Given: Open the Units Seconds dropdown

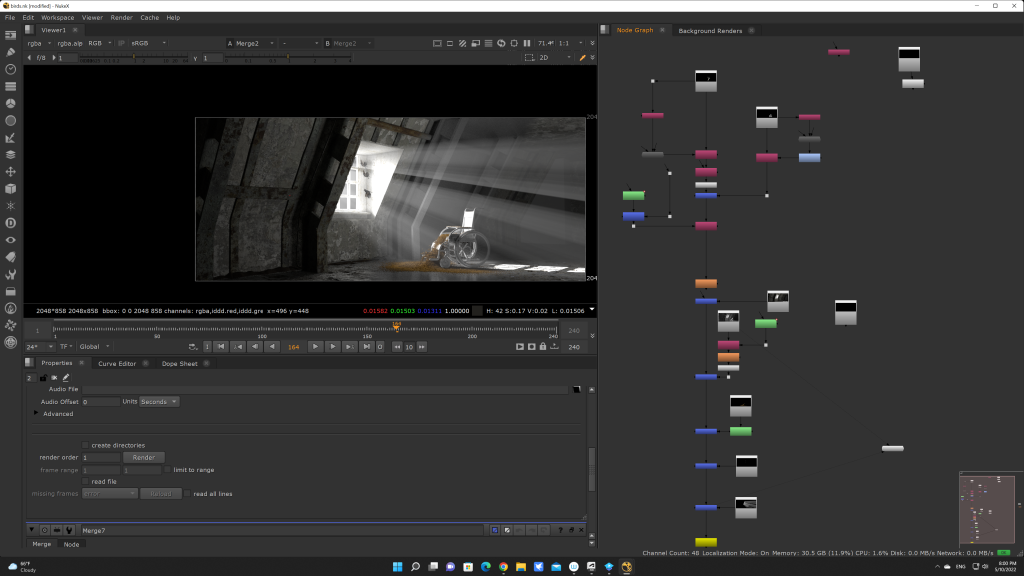Looking at the screenshot, I should (x=160, y=401).
